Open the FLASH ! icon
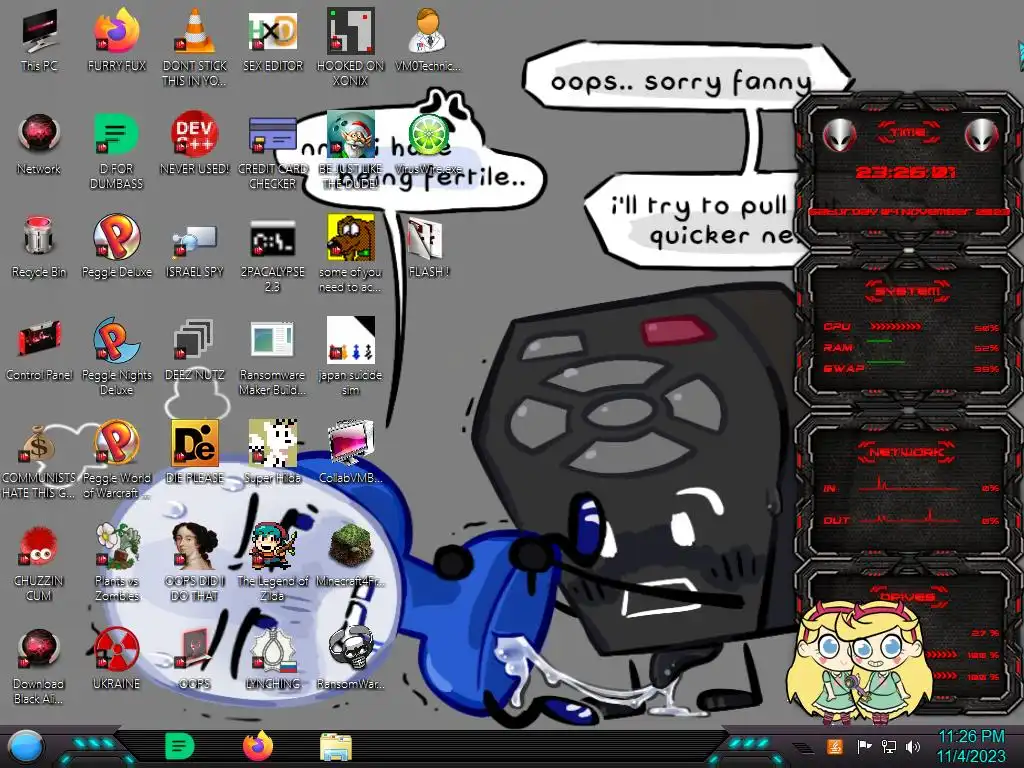The image size is (1024, 768). coord(428,247)
